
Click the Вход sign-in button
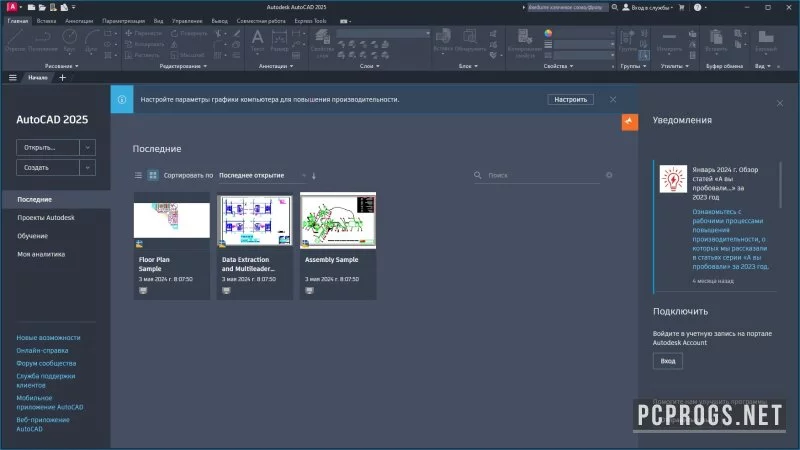668,361
